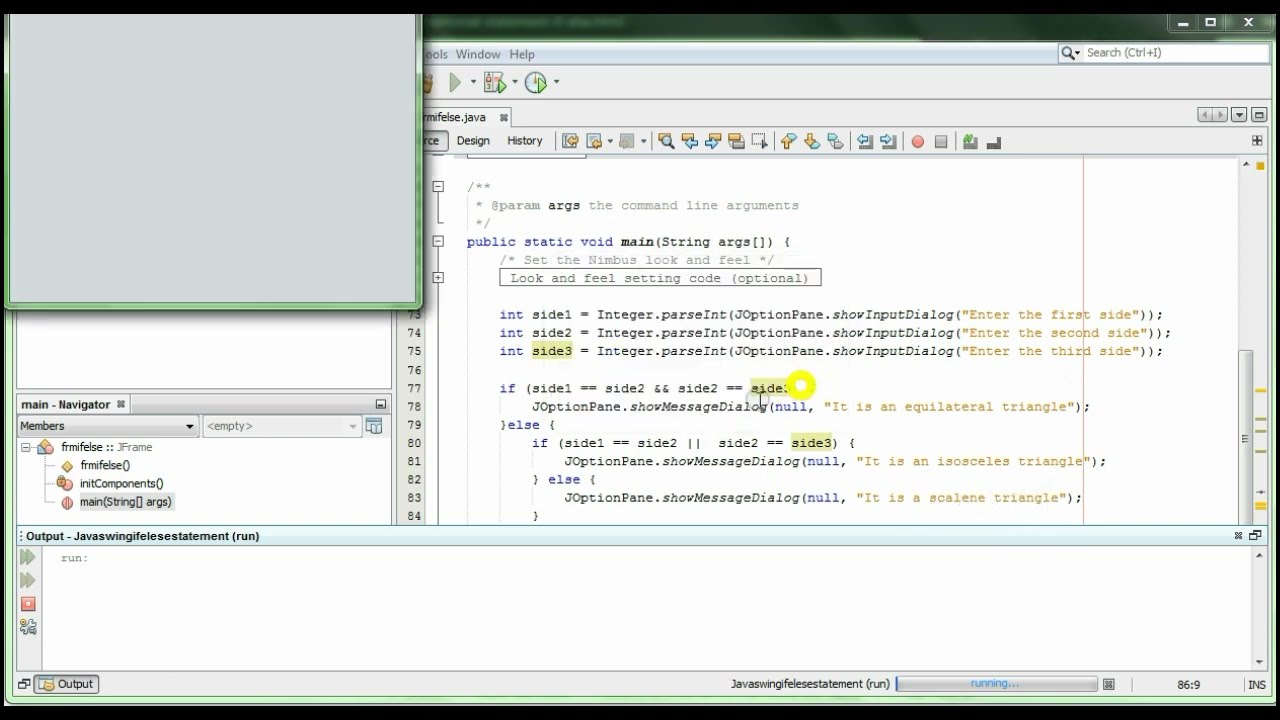Click the Find Selection magnifier icon
Image resolution: width=1280 pixels, height=720 pixels.
click(666, 142)
